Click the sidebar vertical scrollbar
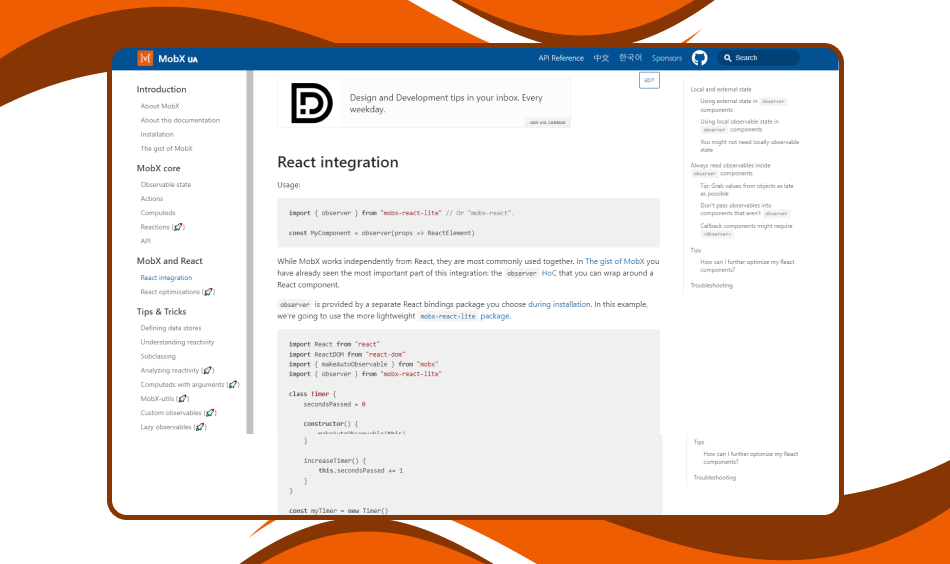 (250, 252)
